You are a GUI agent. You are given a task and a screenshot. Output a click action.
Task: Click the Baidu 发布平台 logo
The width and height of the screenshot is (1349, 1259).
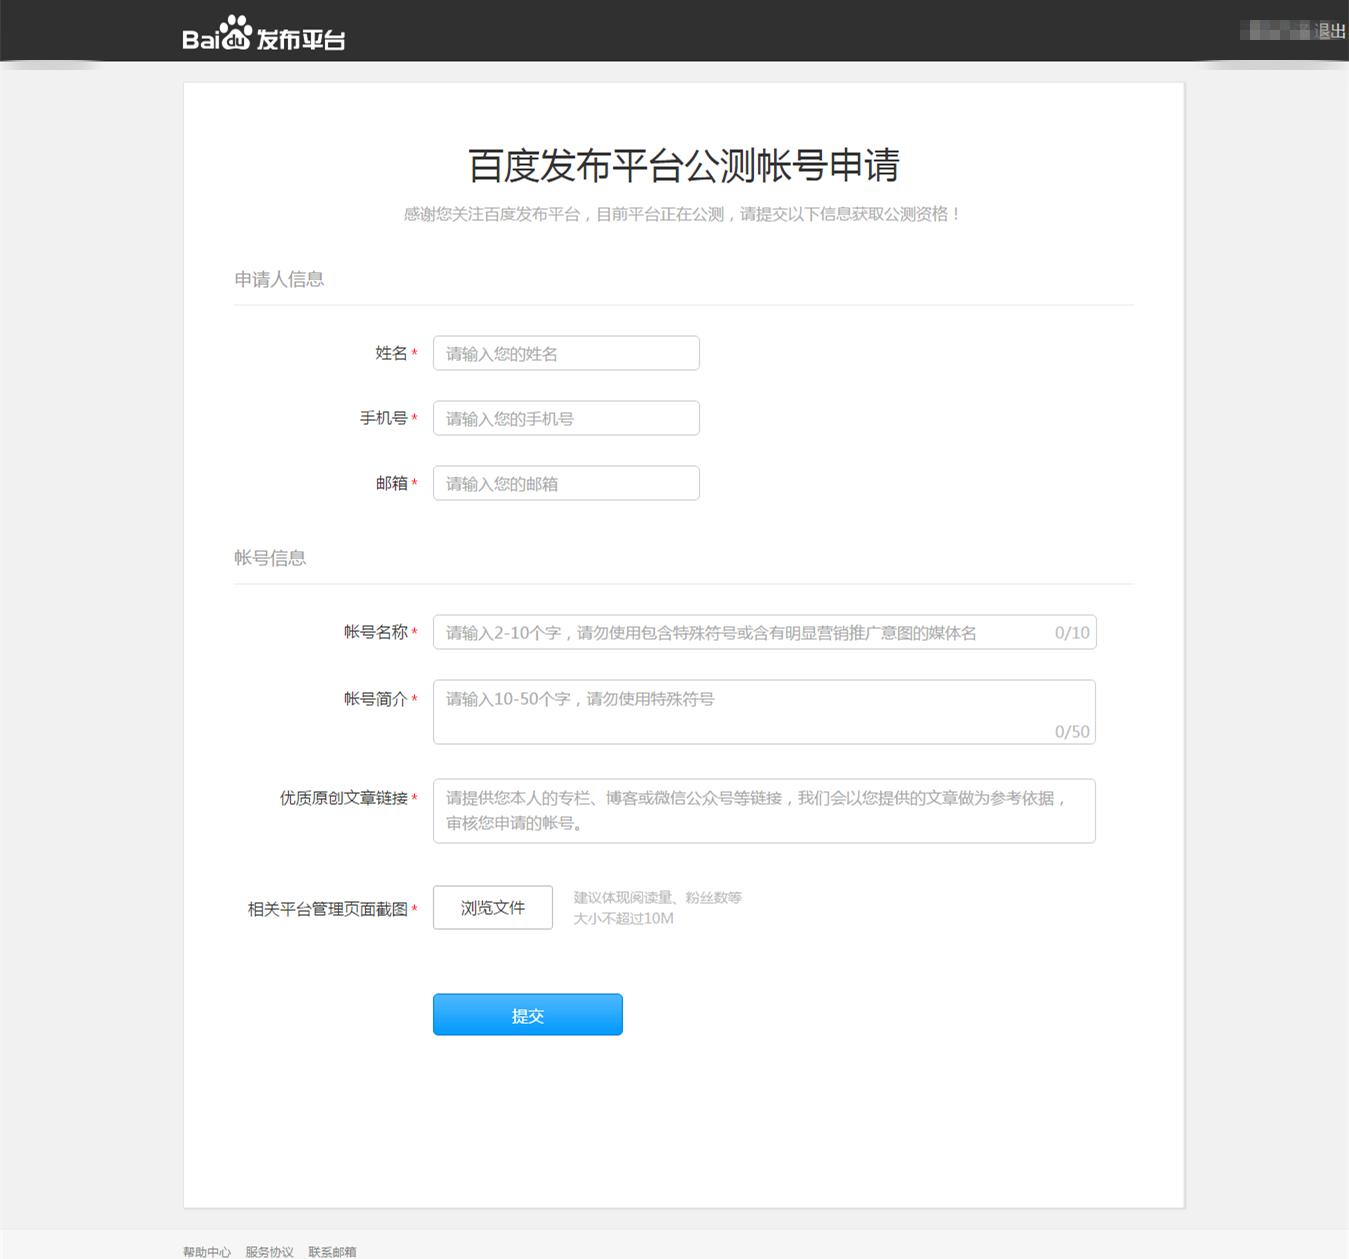click(x=264, y=33)
